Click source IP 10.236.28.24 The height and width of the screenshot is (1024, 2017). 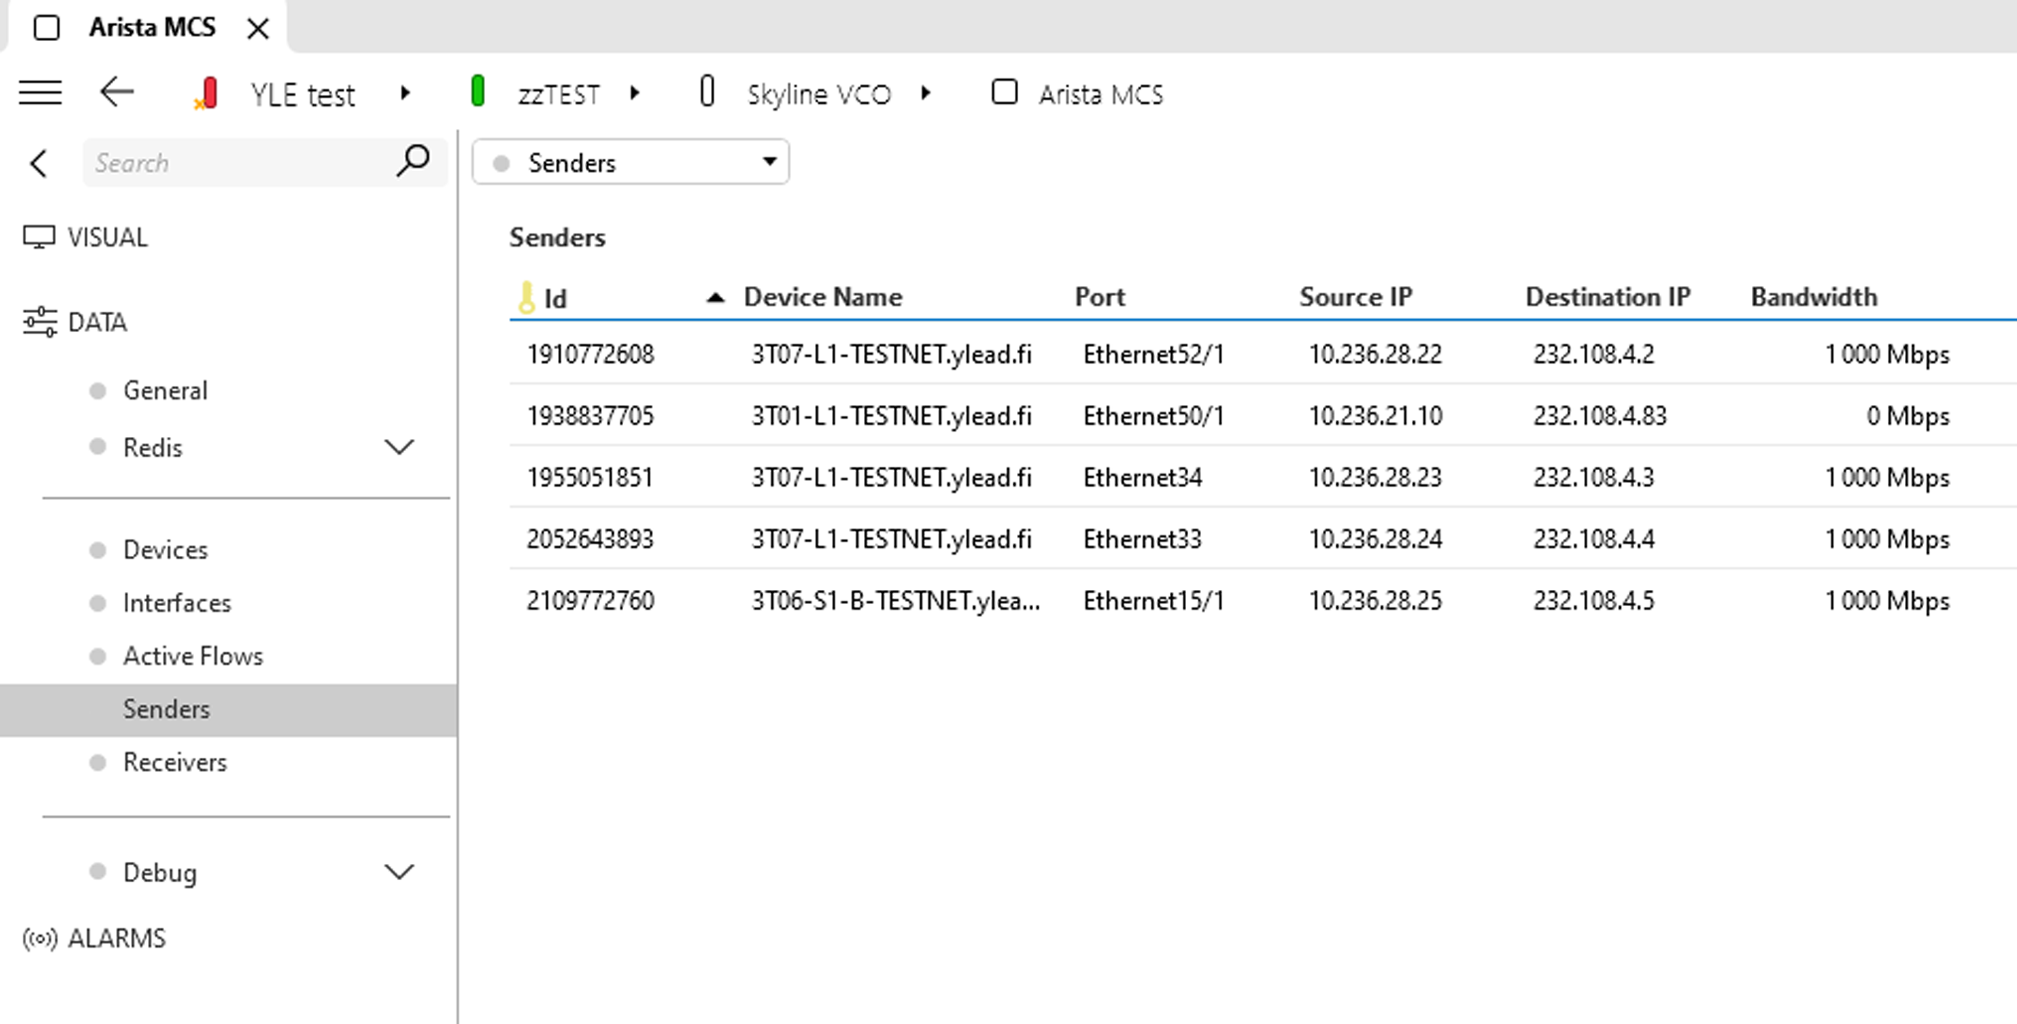click(1375, 539)
